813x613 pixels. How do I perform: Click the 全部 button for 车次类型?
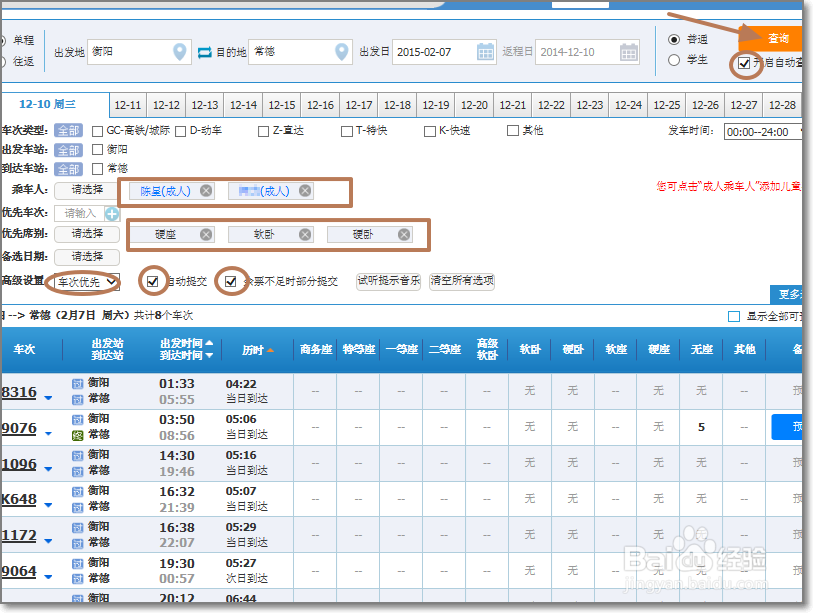[68, 131]
